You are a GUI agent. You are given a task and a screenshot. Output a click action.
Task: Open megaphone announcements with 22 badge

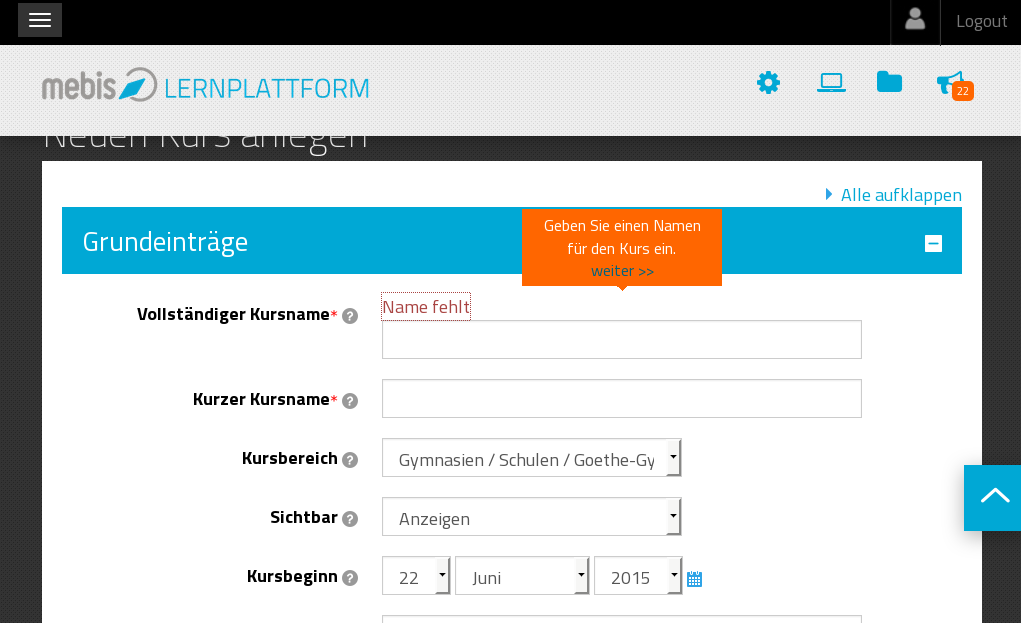point(952,84)
